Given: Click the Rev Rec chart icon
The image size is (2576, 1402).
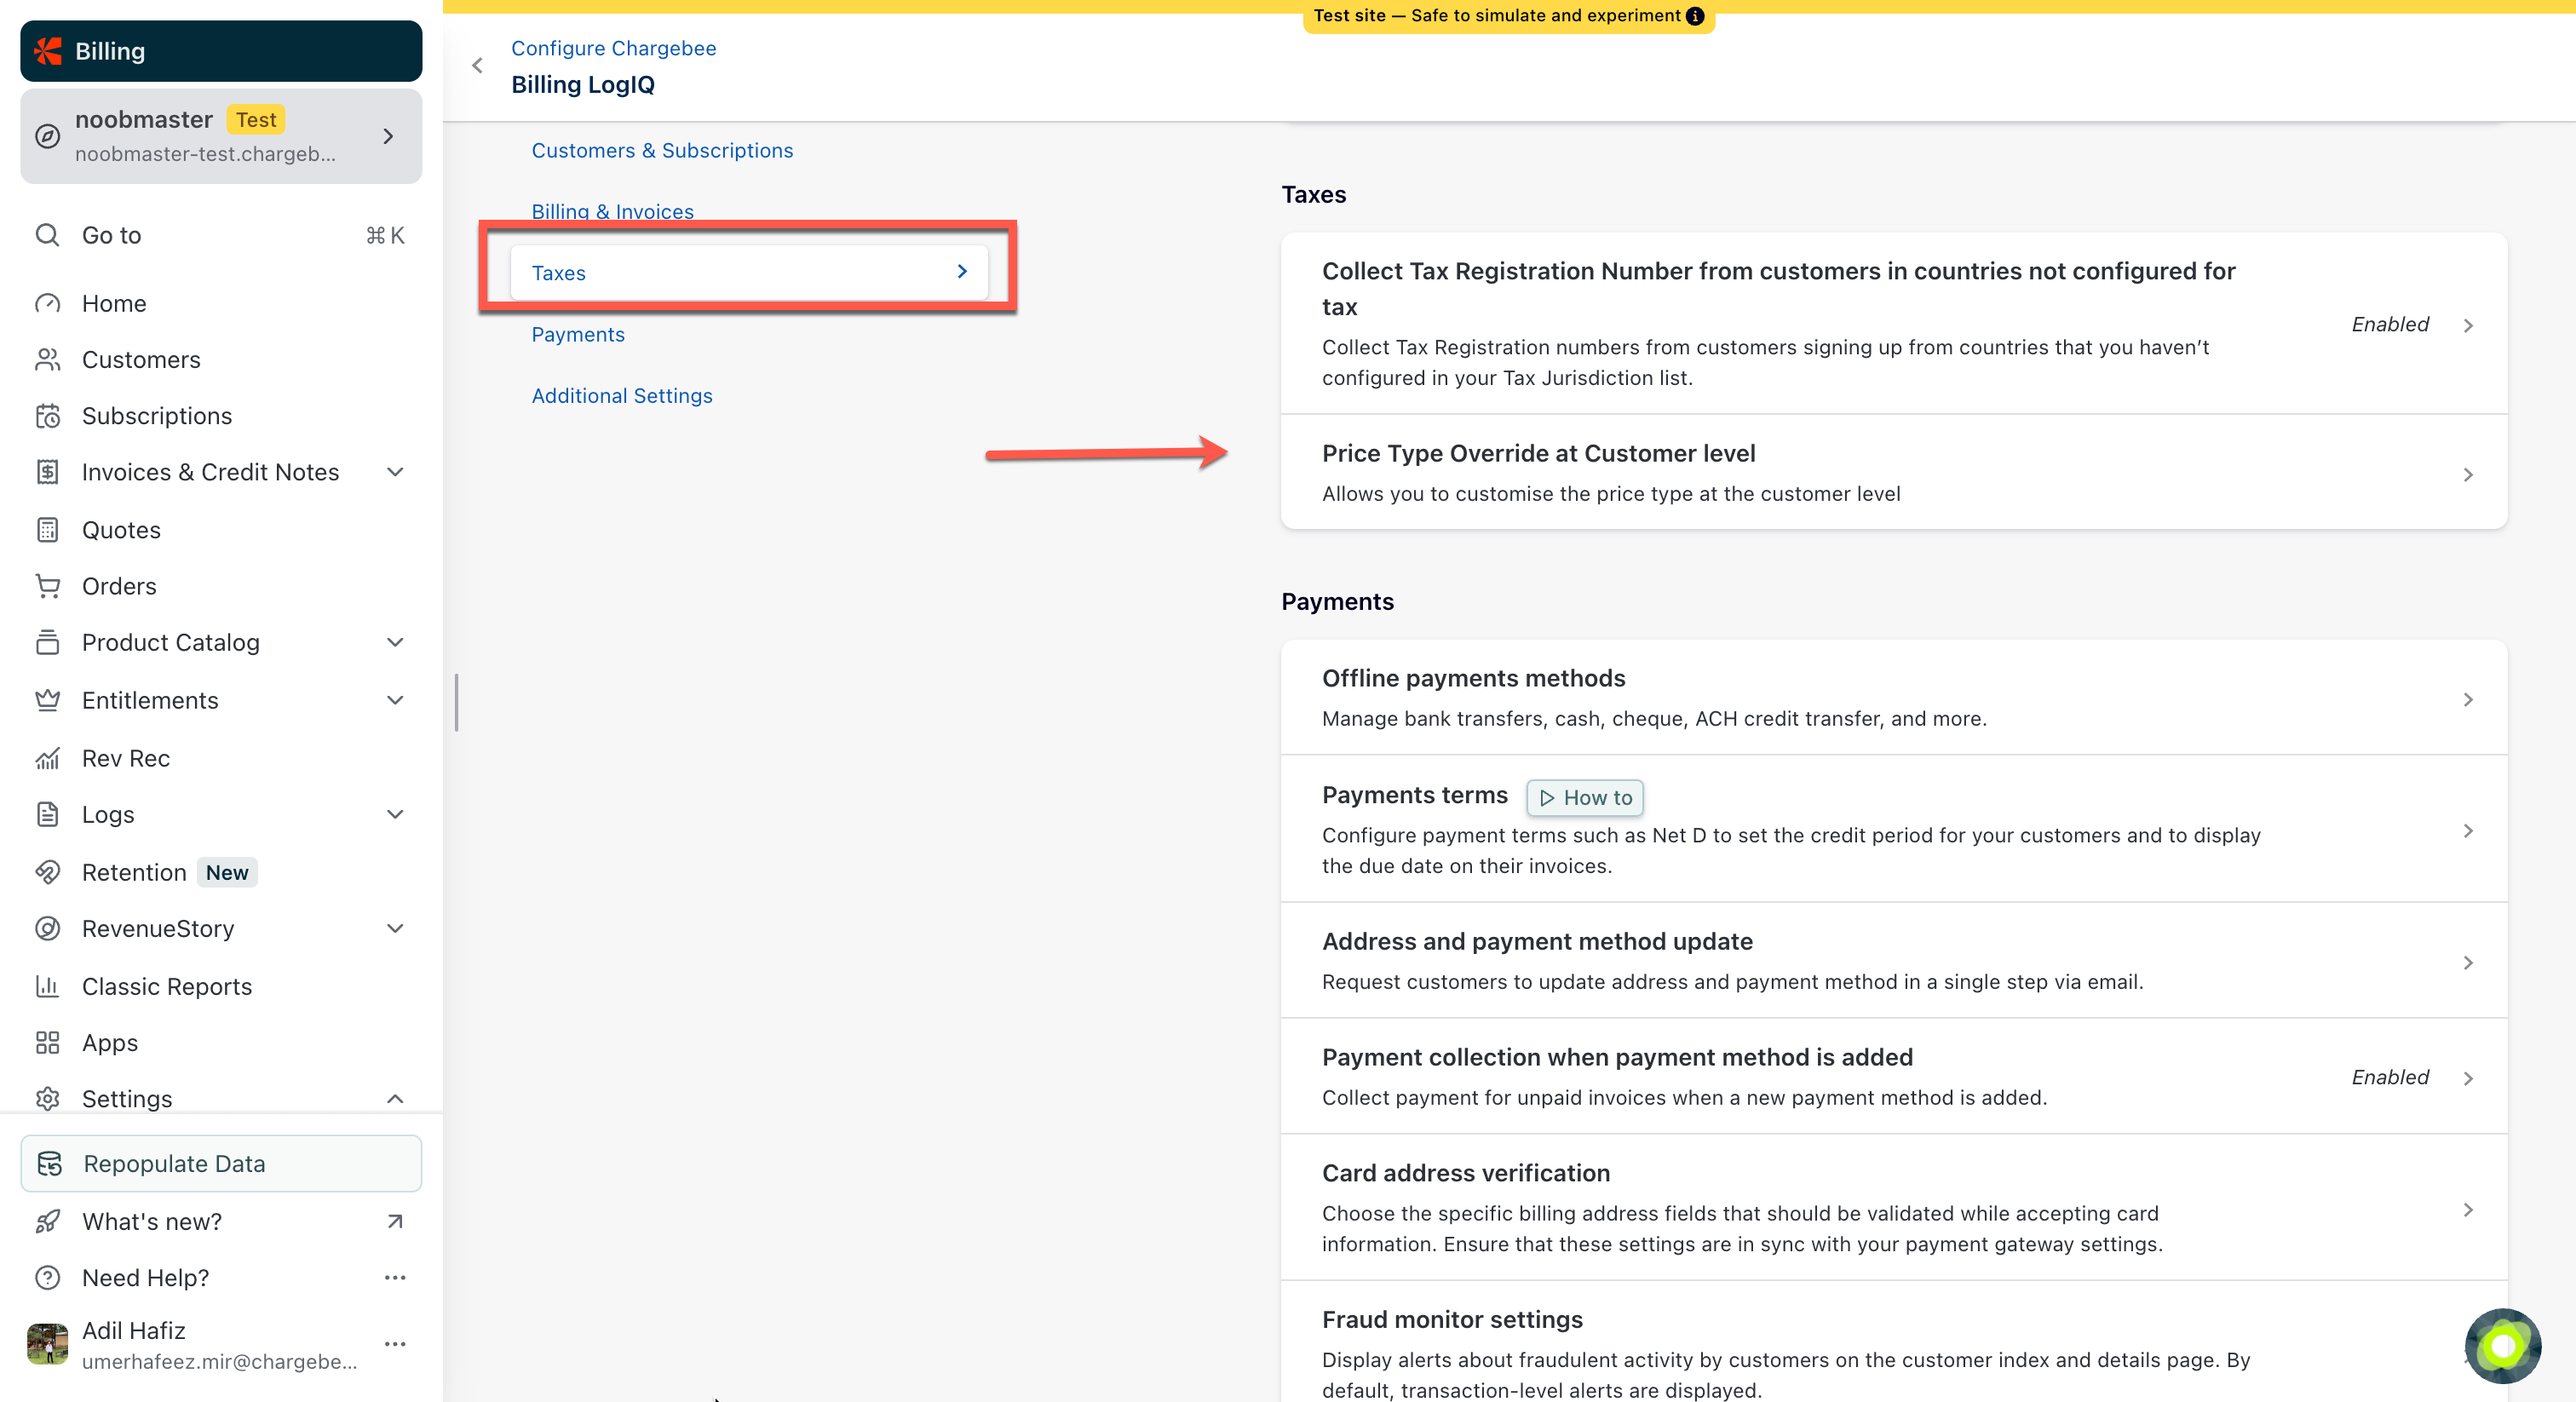Looking at the screenshot, I should pyautogui.click(x=47, y=759).
